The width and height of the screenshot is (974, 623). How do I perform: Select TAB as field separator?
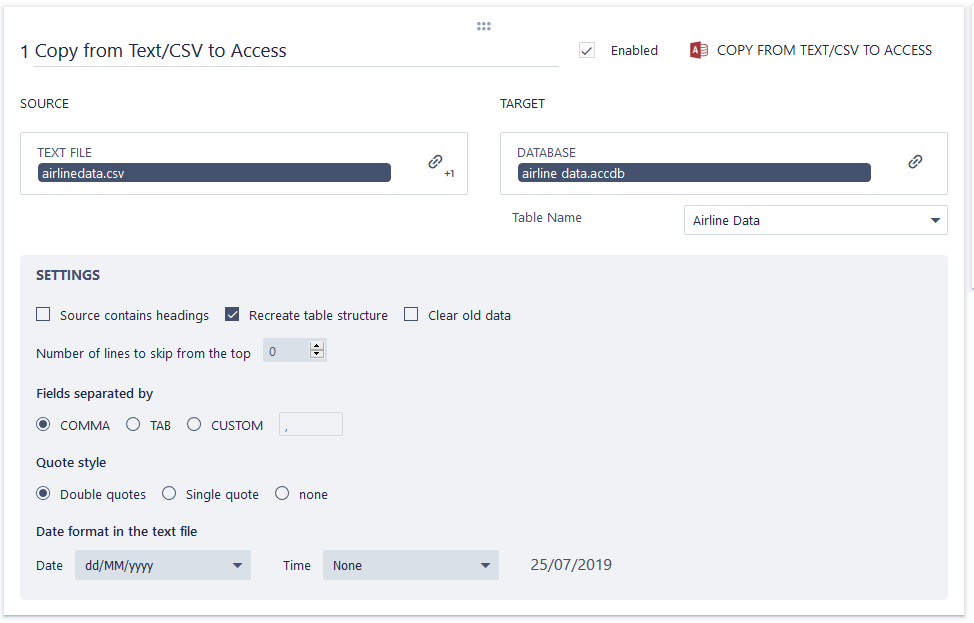pos(133,425)
